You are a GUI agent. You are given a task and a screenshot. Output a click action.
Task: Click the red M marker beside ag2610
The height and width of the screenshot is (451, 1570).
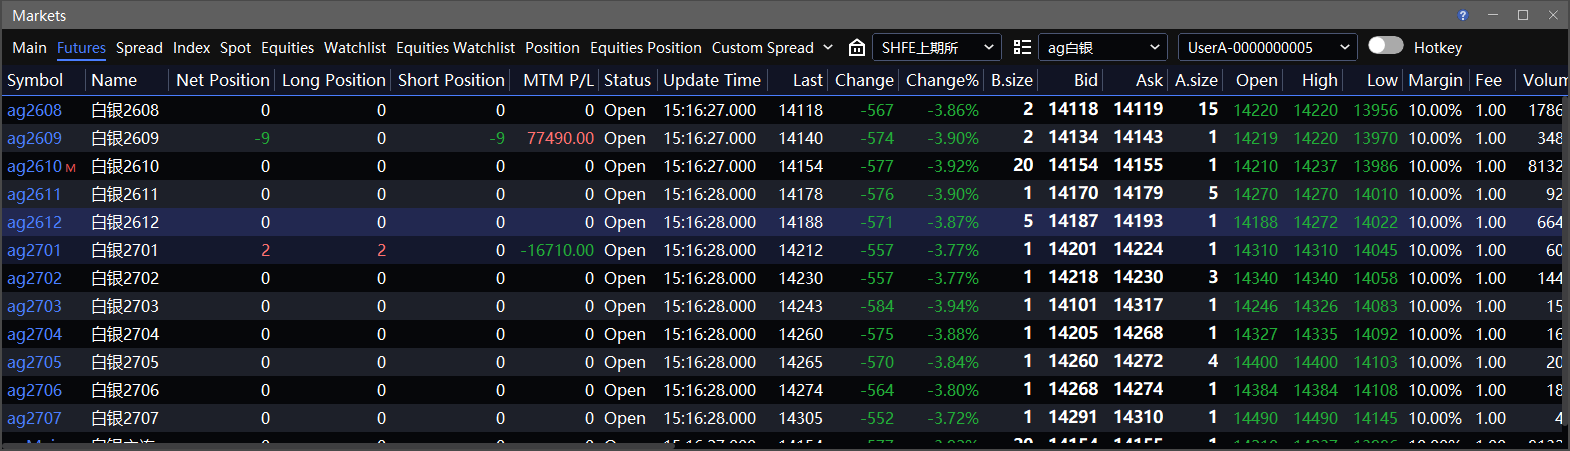71,168
